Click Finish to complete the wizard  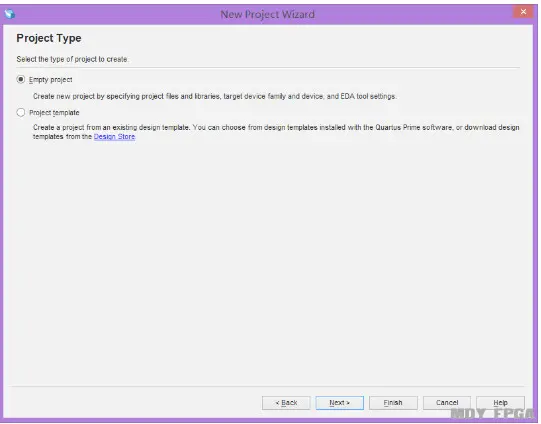click(x=393, y=403)
